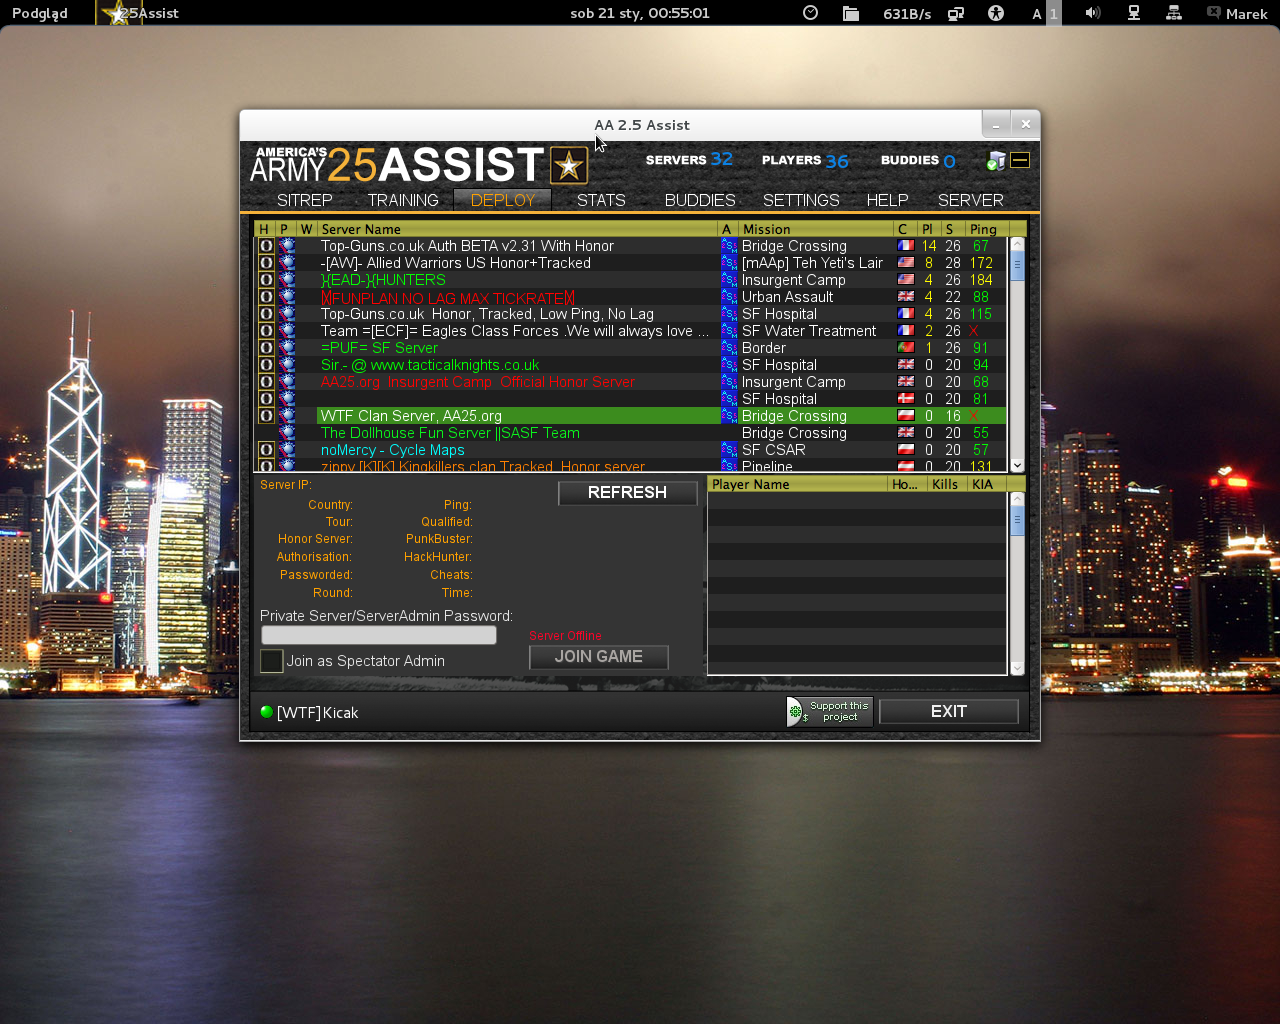Click Support this project button
The width and height of the screenshot is (1280, 1024).
pyautogui.click(x=829, y=711)
